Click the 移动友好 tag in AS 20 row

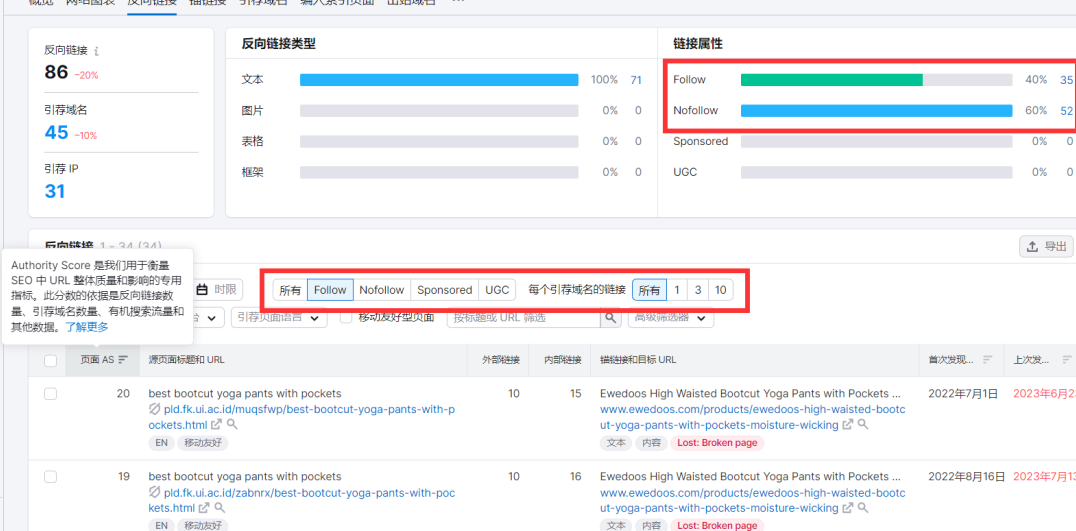pos(202,443)
